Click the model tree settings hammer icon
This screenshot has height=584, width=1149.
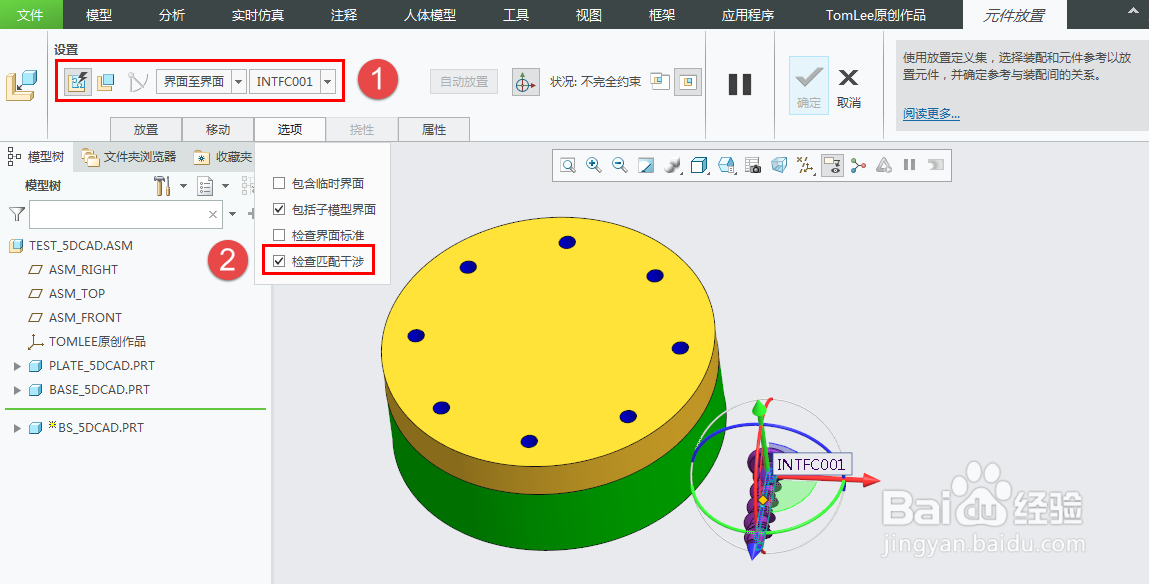click(163, 186)
